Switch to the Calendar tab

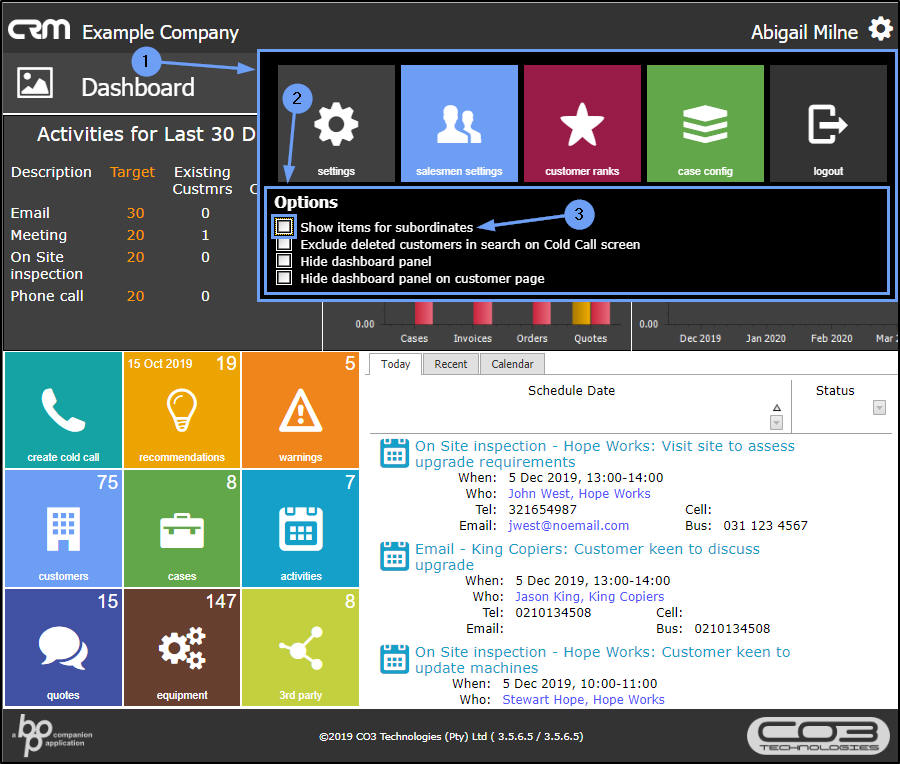pyautogui.click(x=512, y=364)
